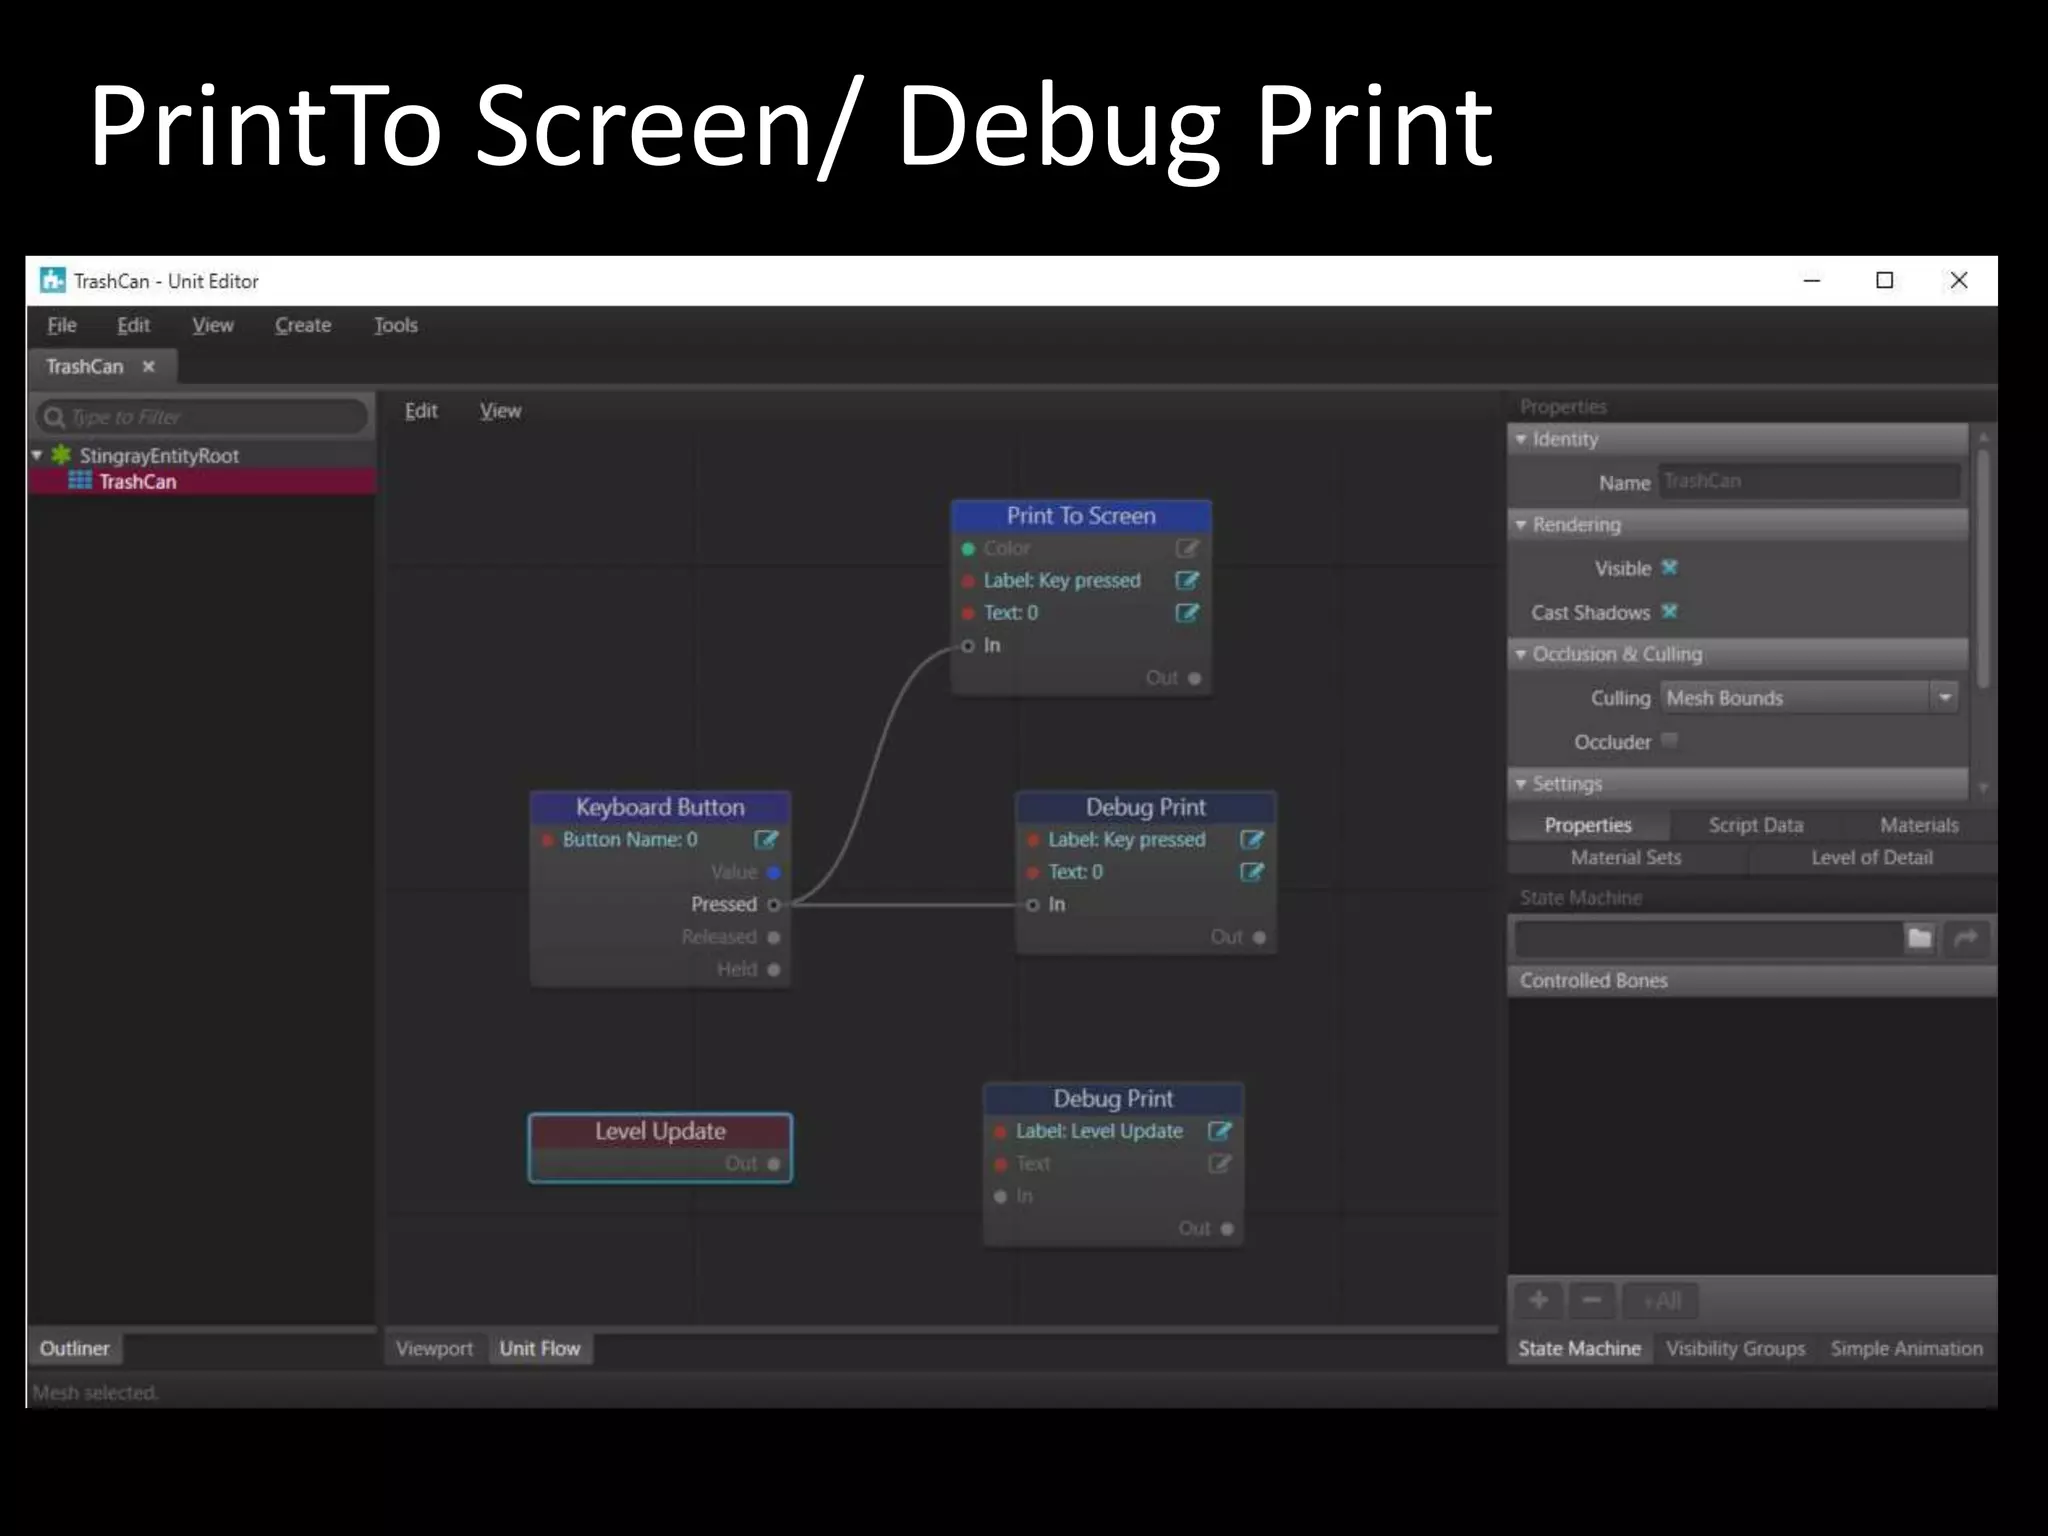Select the Keyboard Button node header
This screenshot has height=1536, width=2048.
660,807
